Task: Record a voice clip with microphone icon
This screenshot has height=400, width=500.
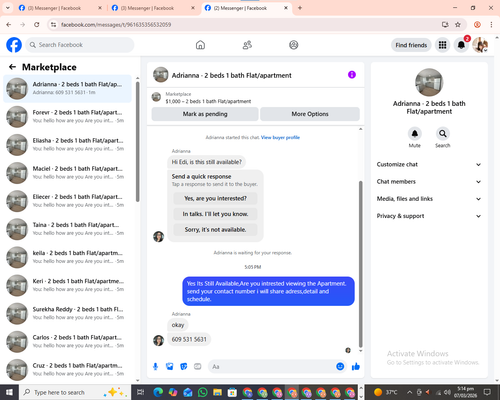Action: (155, 367)
